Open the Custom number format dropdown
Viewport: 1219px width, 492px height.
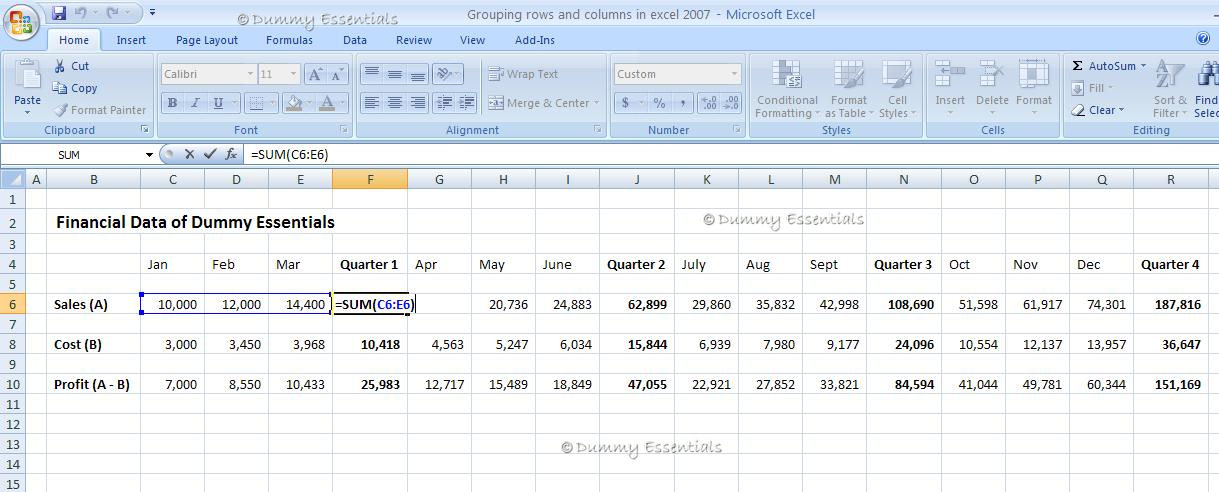(734, 74)
